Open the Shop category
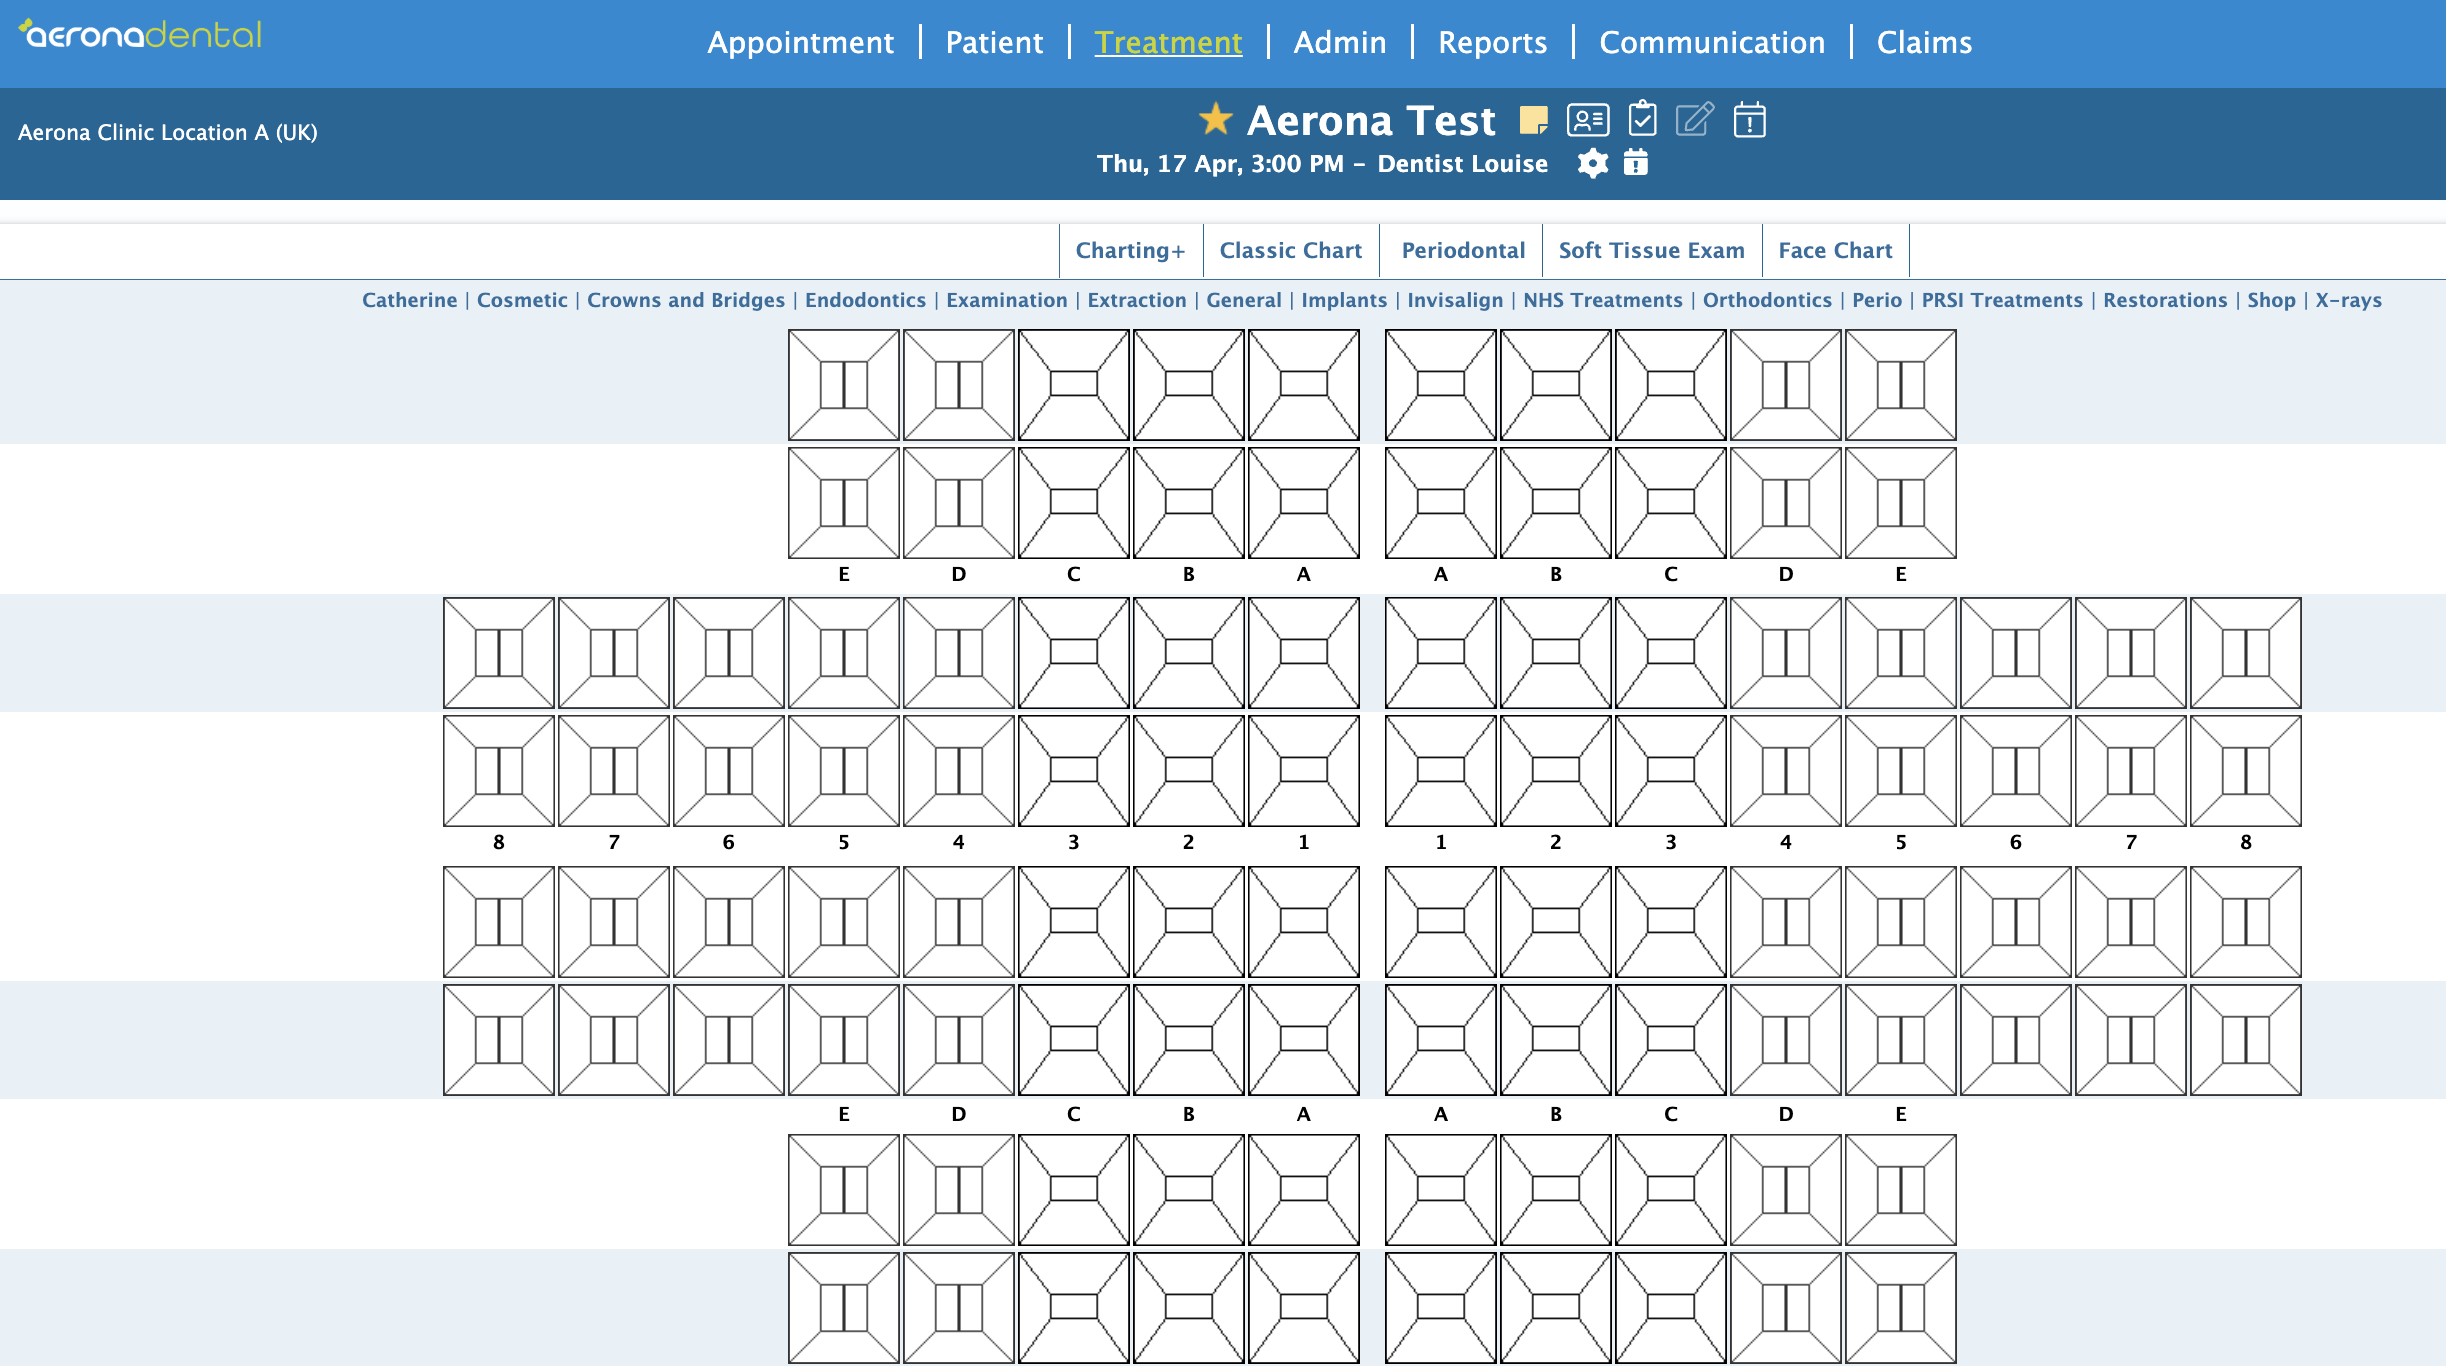This screenshot has height=1366, width=2446. (2271, 300)
